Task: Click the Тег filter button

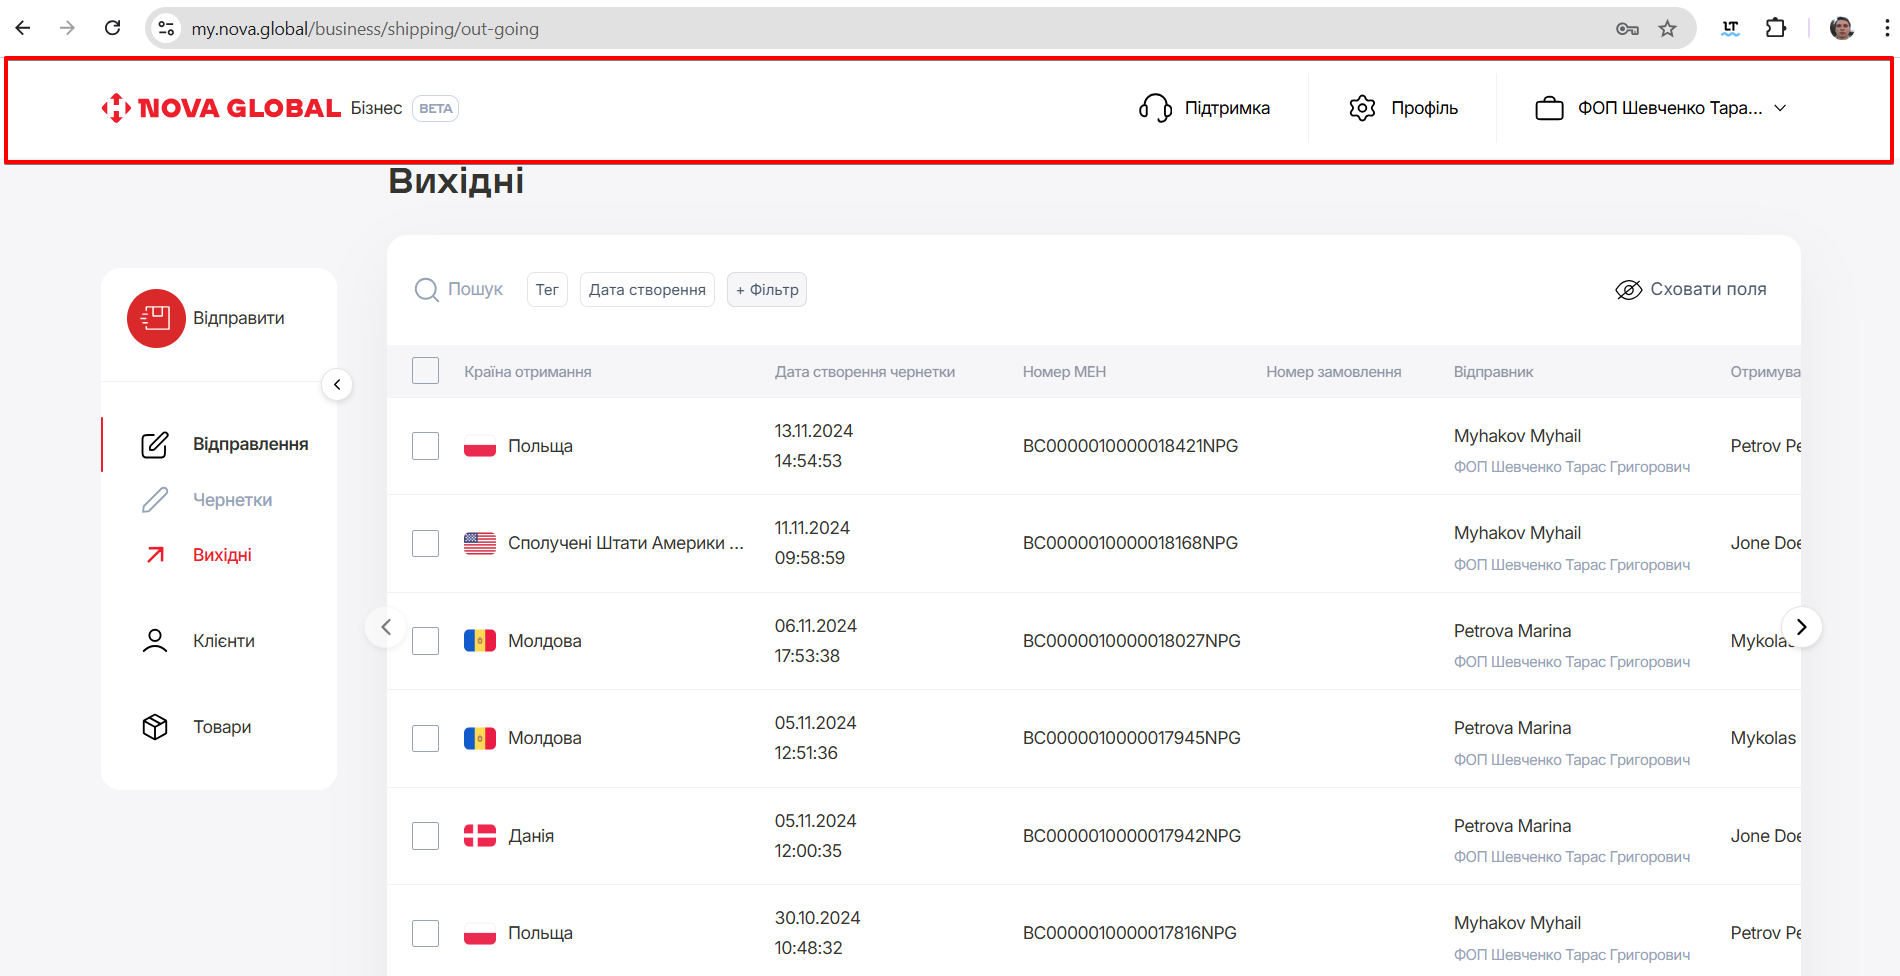Action: (x=547, y=290)
